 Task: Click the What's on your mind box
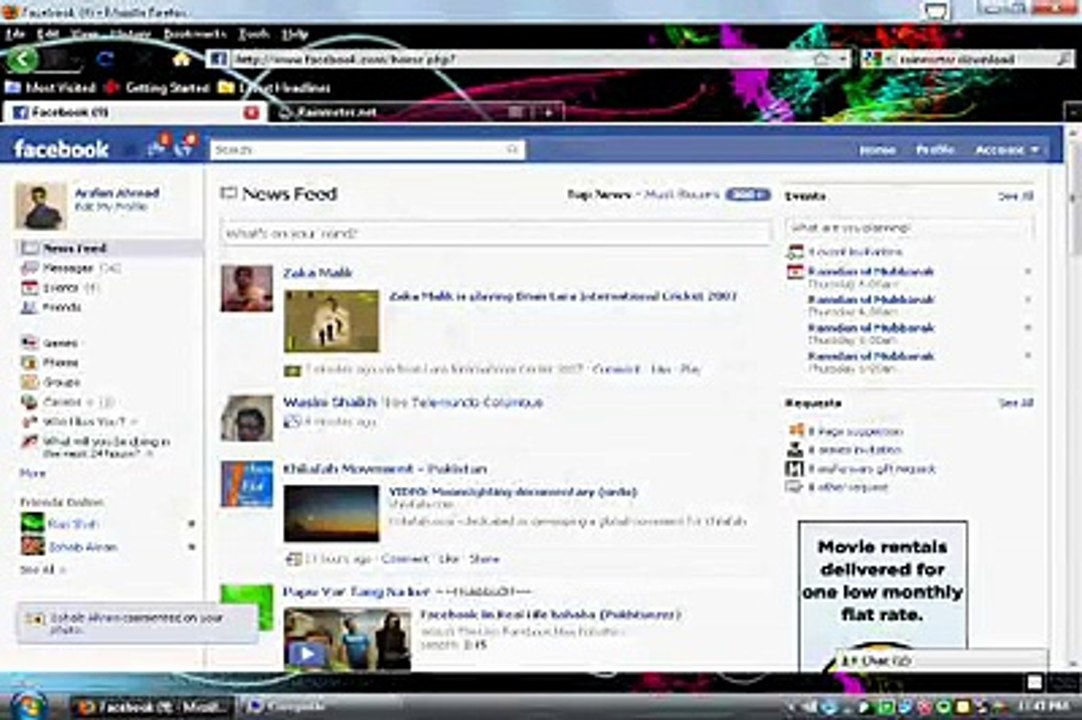point(495,233)
